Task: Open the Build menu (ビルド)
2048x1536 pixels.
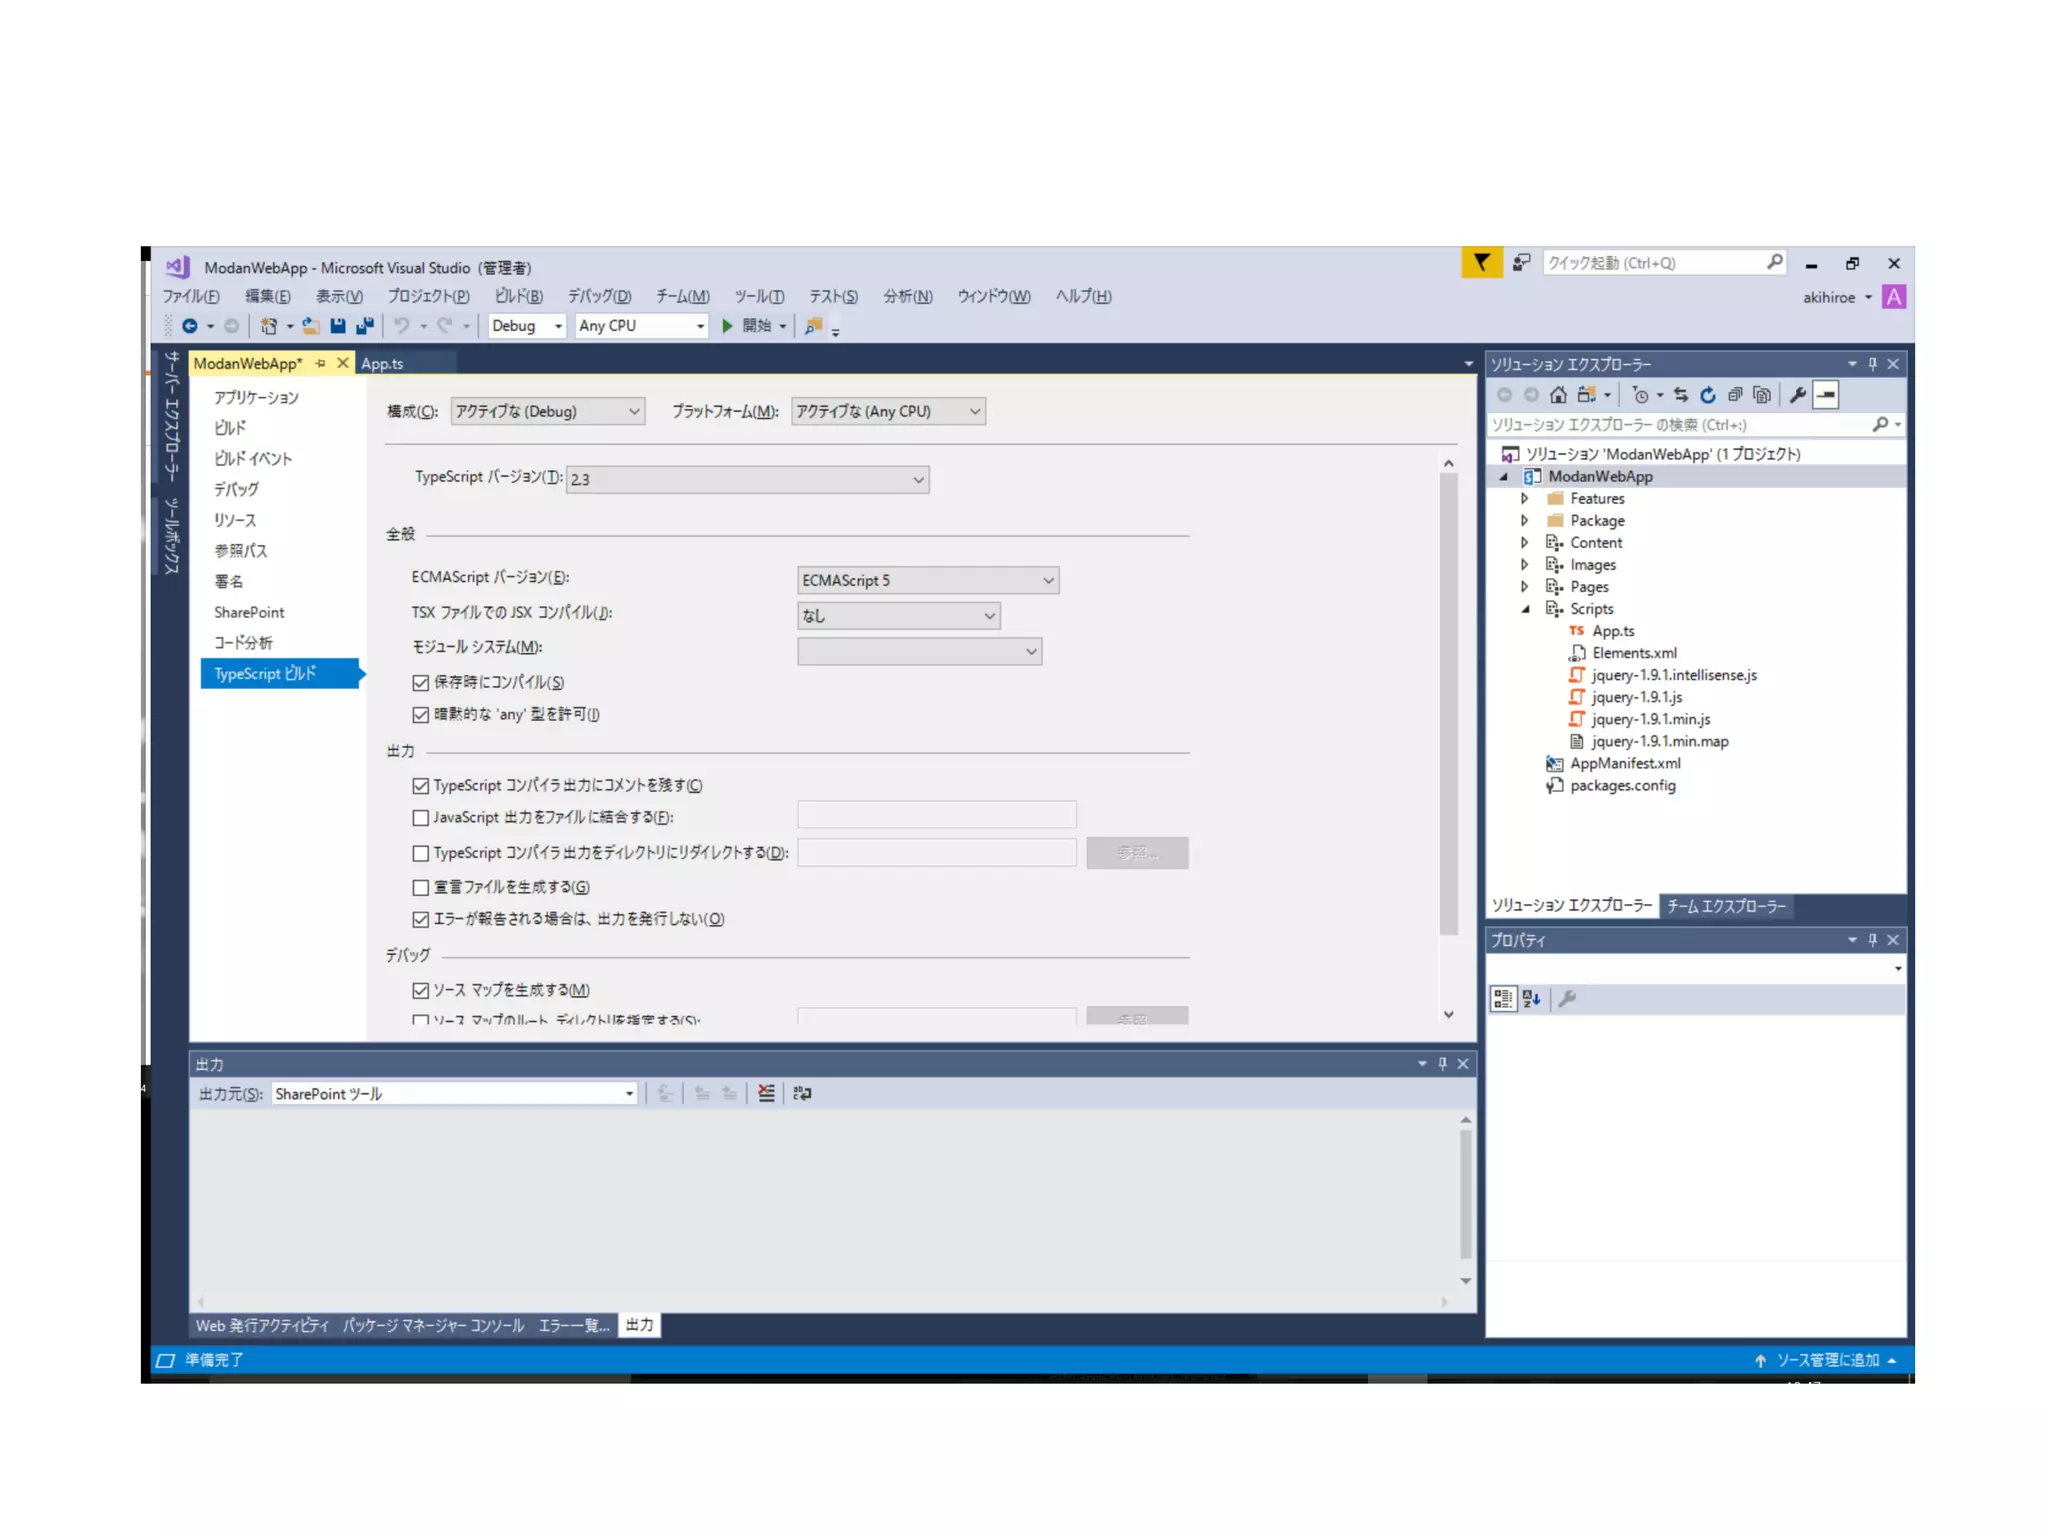Action: (x=518, y=296)
